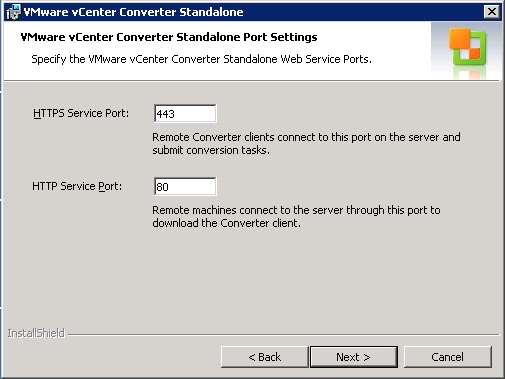Click the title bar text 'VMware vCenter Converter Standalone'
This screenshot has width=505, height=379.
[133, 12]
